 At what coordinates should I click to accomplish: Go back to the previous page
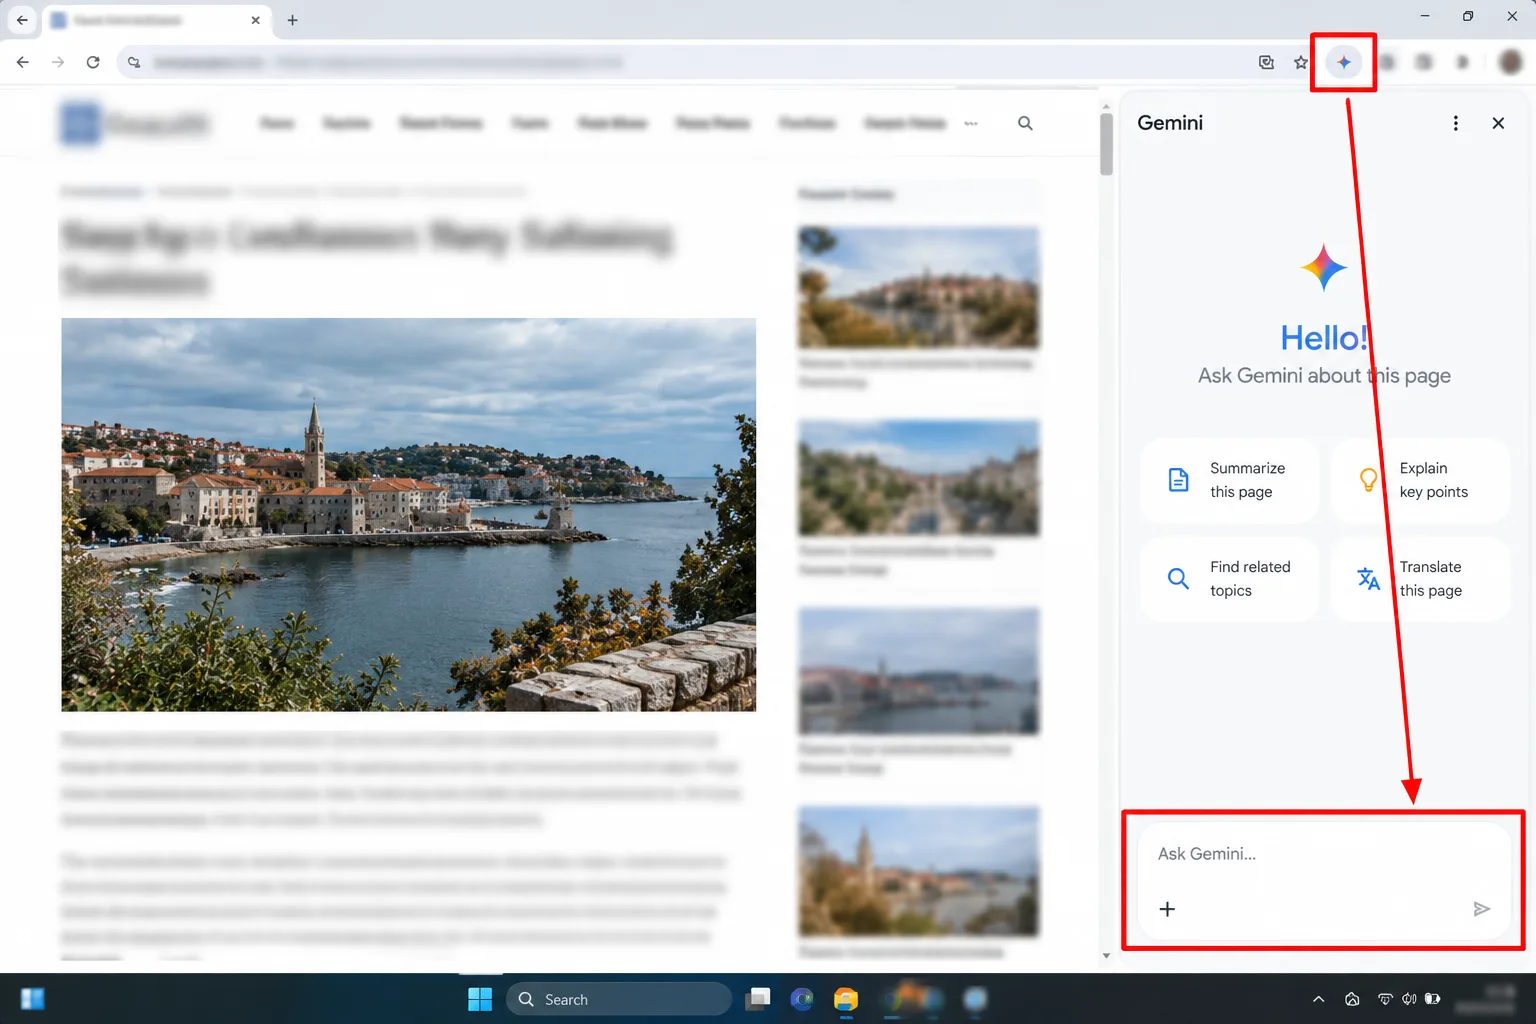pyautogui.click(x=23, y=62)
